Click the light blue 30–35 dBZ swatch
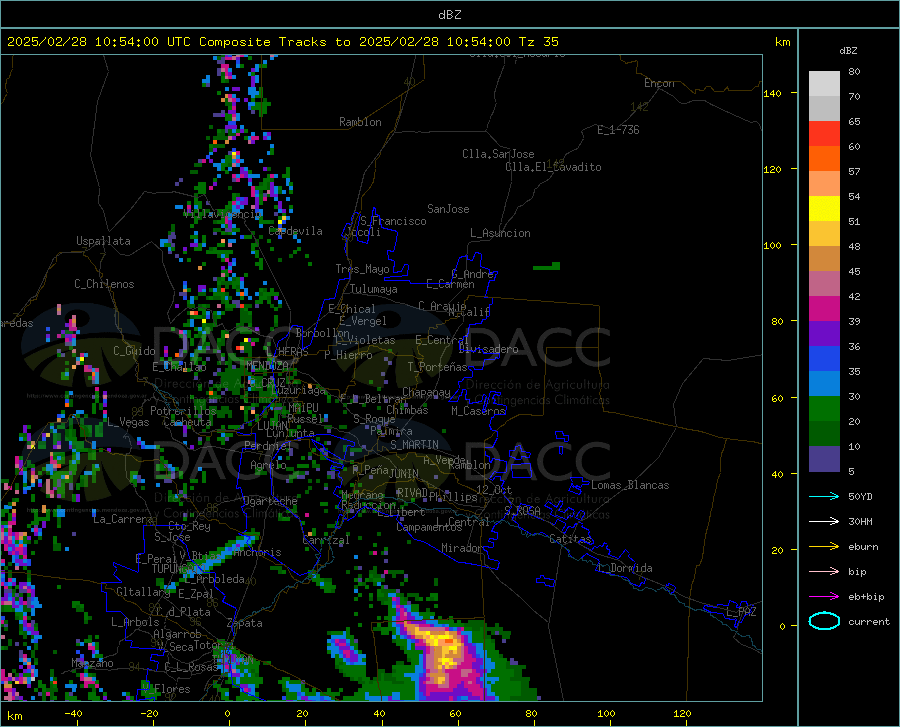The image size is (900, 727). tap(824, 384)
